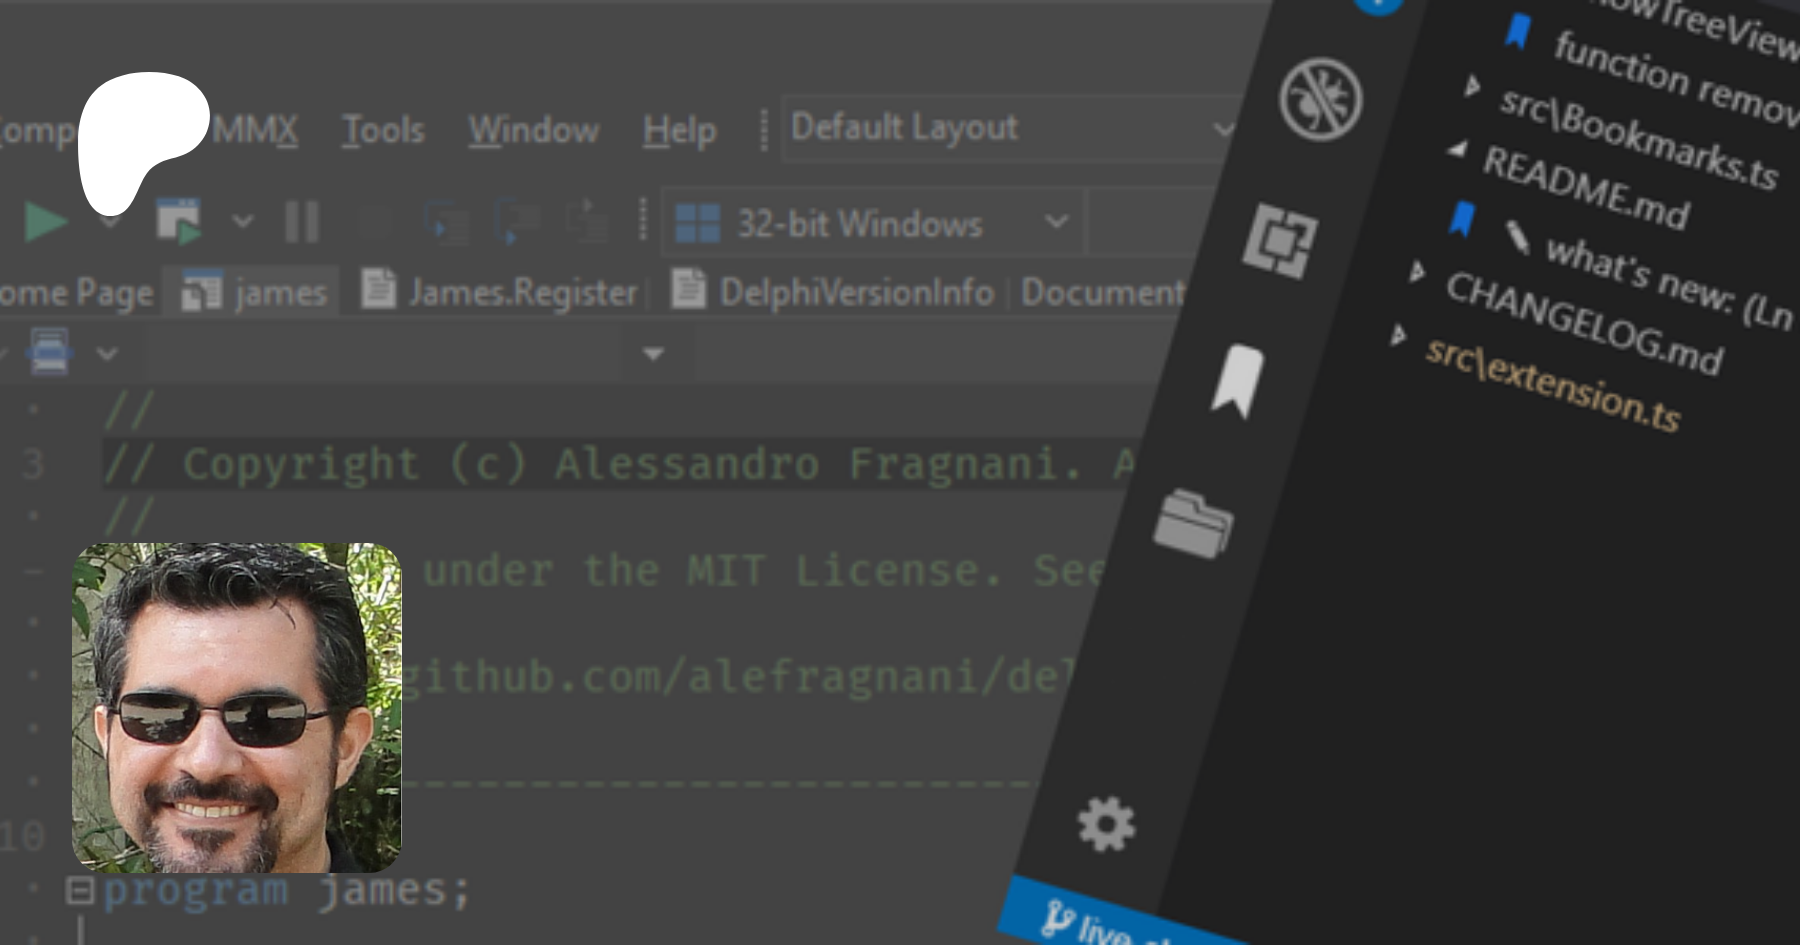Collapse the 'program james' code block

pyautogui.click(x=79, y=890)
